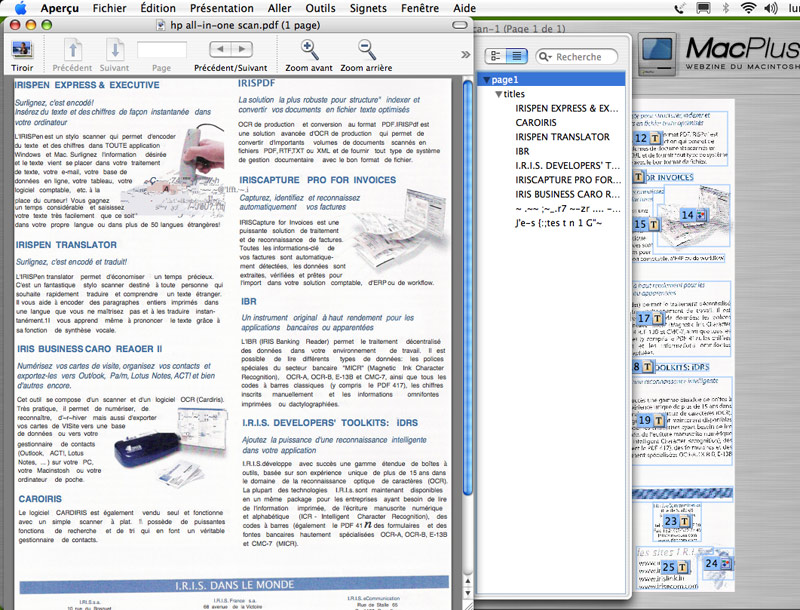The width and height of the screenshot is (800, 610).
Task: Click the document scrollbar down arrow
Action: [x=467, y=593]
